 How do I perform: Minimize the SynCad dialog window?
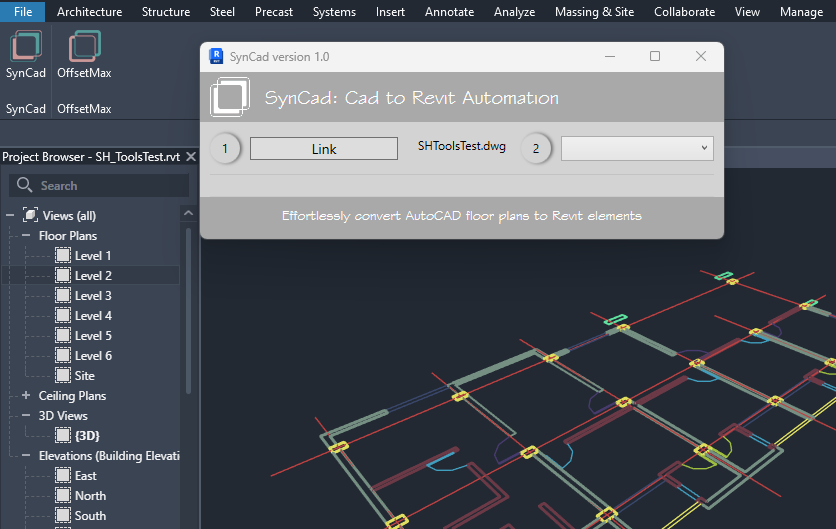610,56
